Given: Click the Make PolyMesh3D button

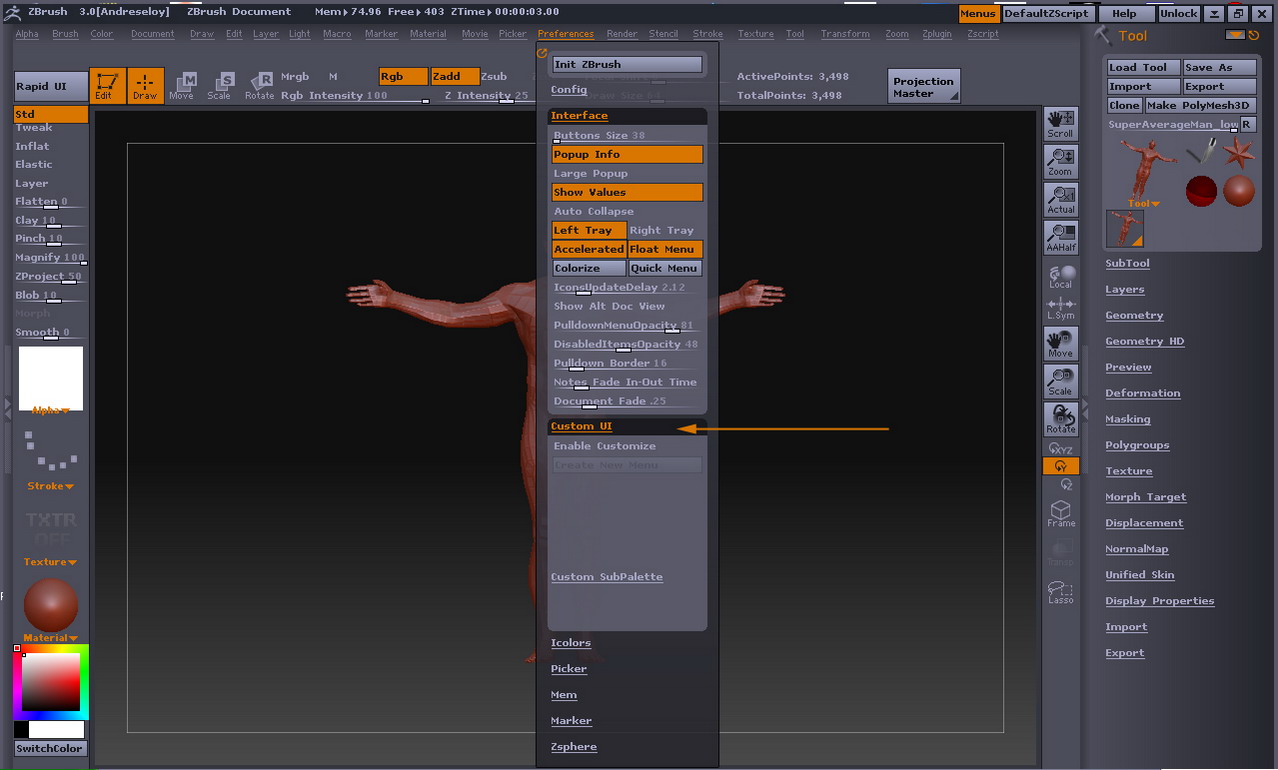Looking at the screenshot, I should [1199, 105].
